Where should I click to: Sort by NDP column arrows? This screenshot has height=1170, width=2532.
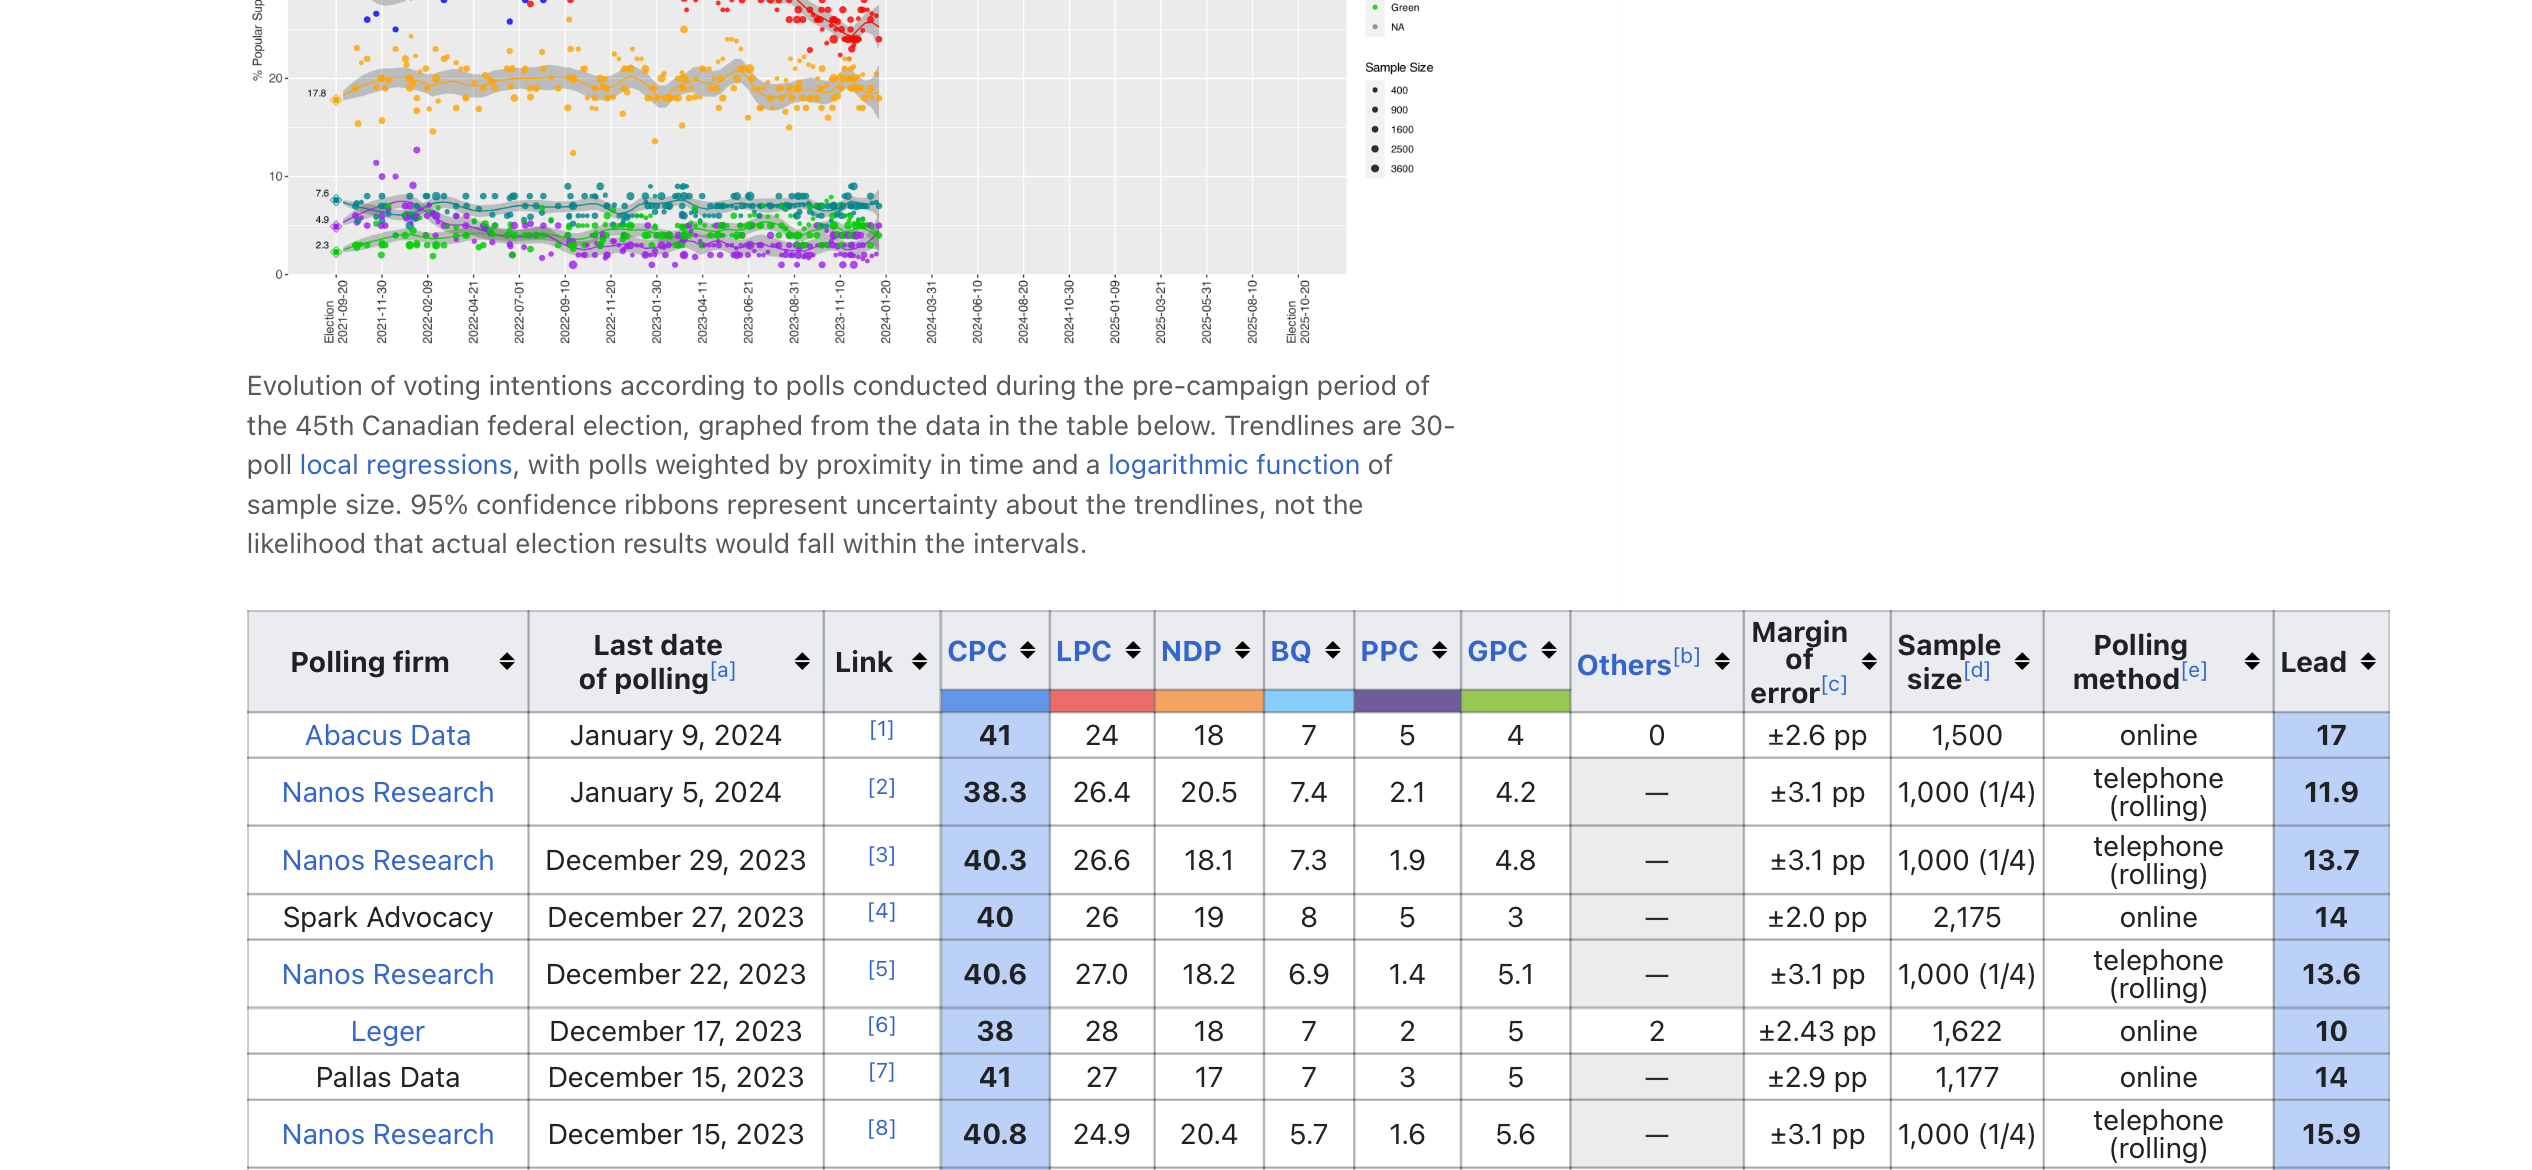click(x=1242, y=651)
